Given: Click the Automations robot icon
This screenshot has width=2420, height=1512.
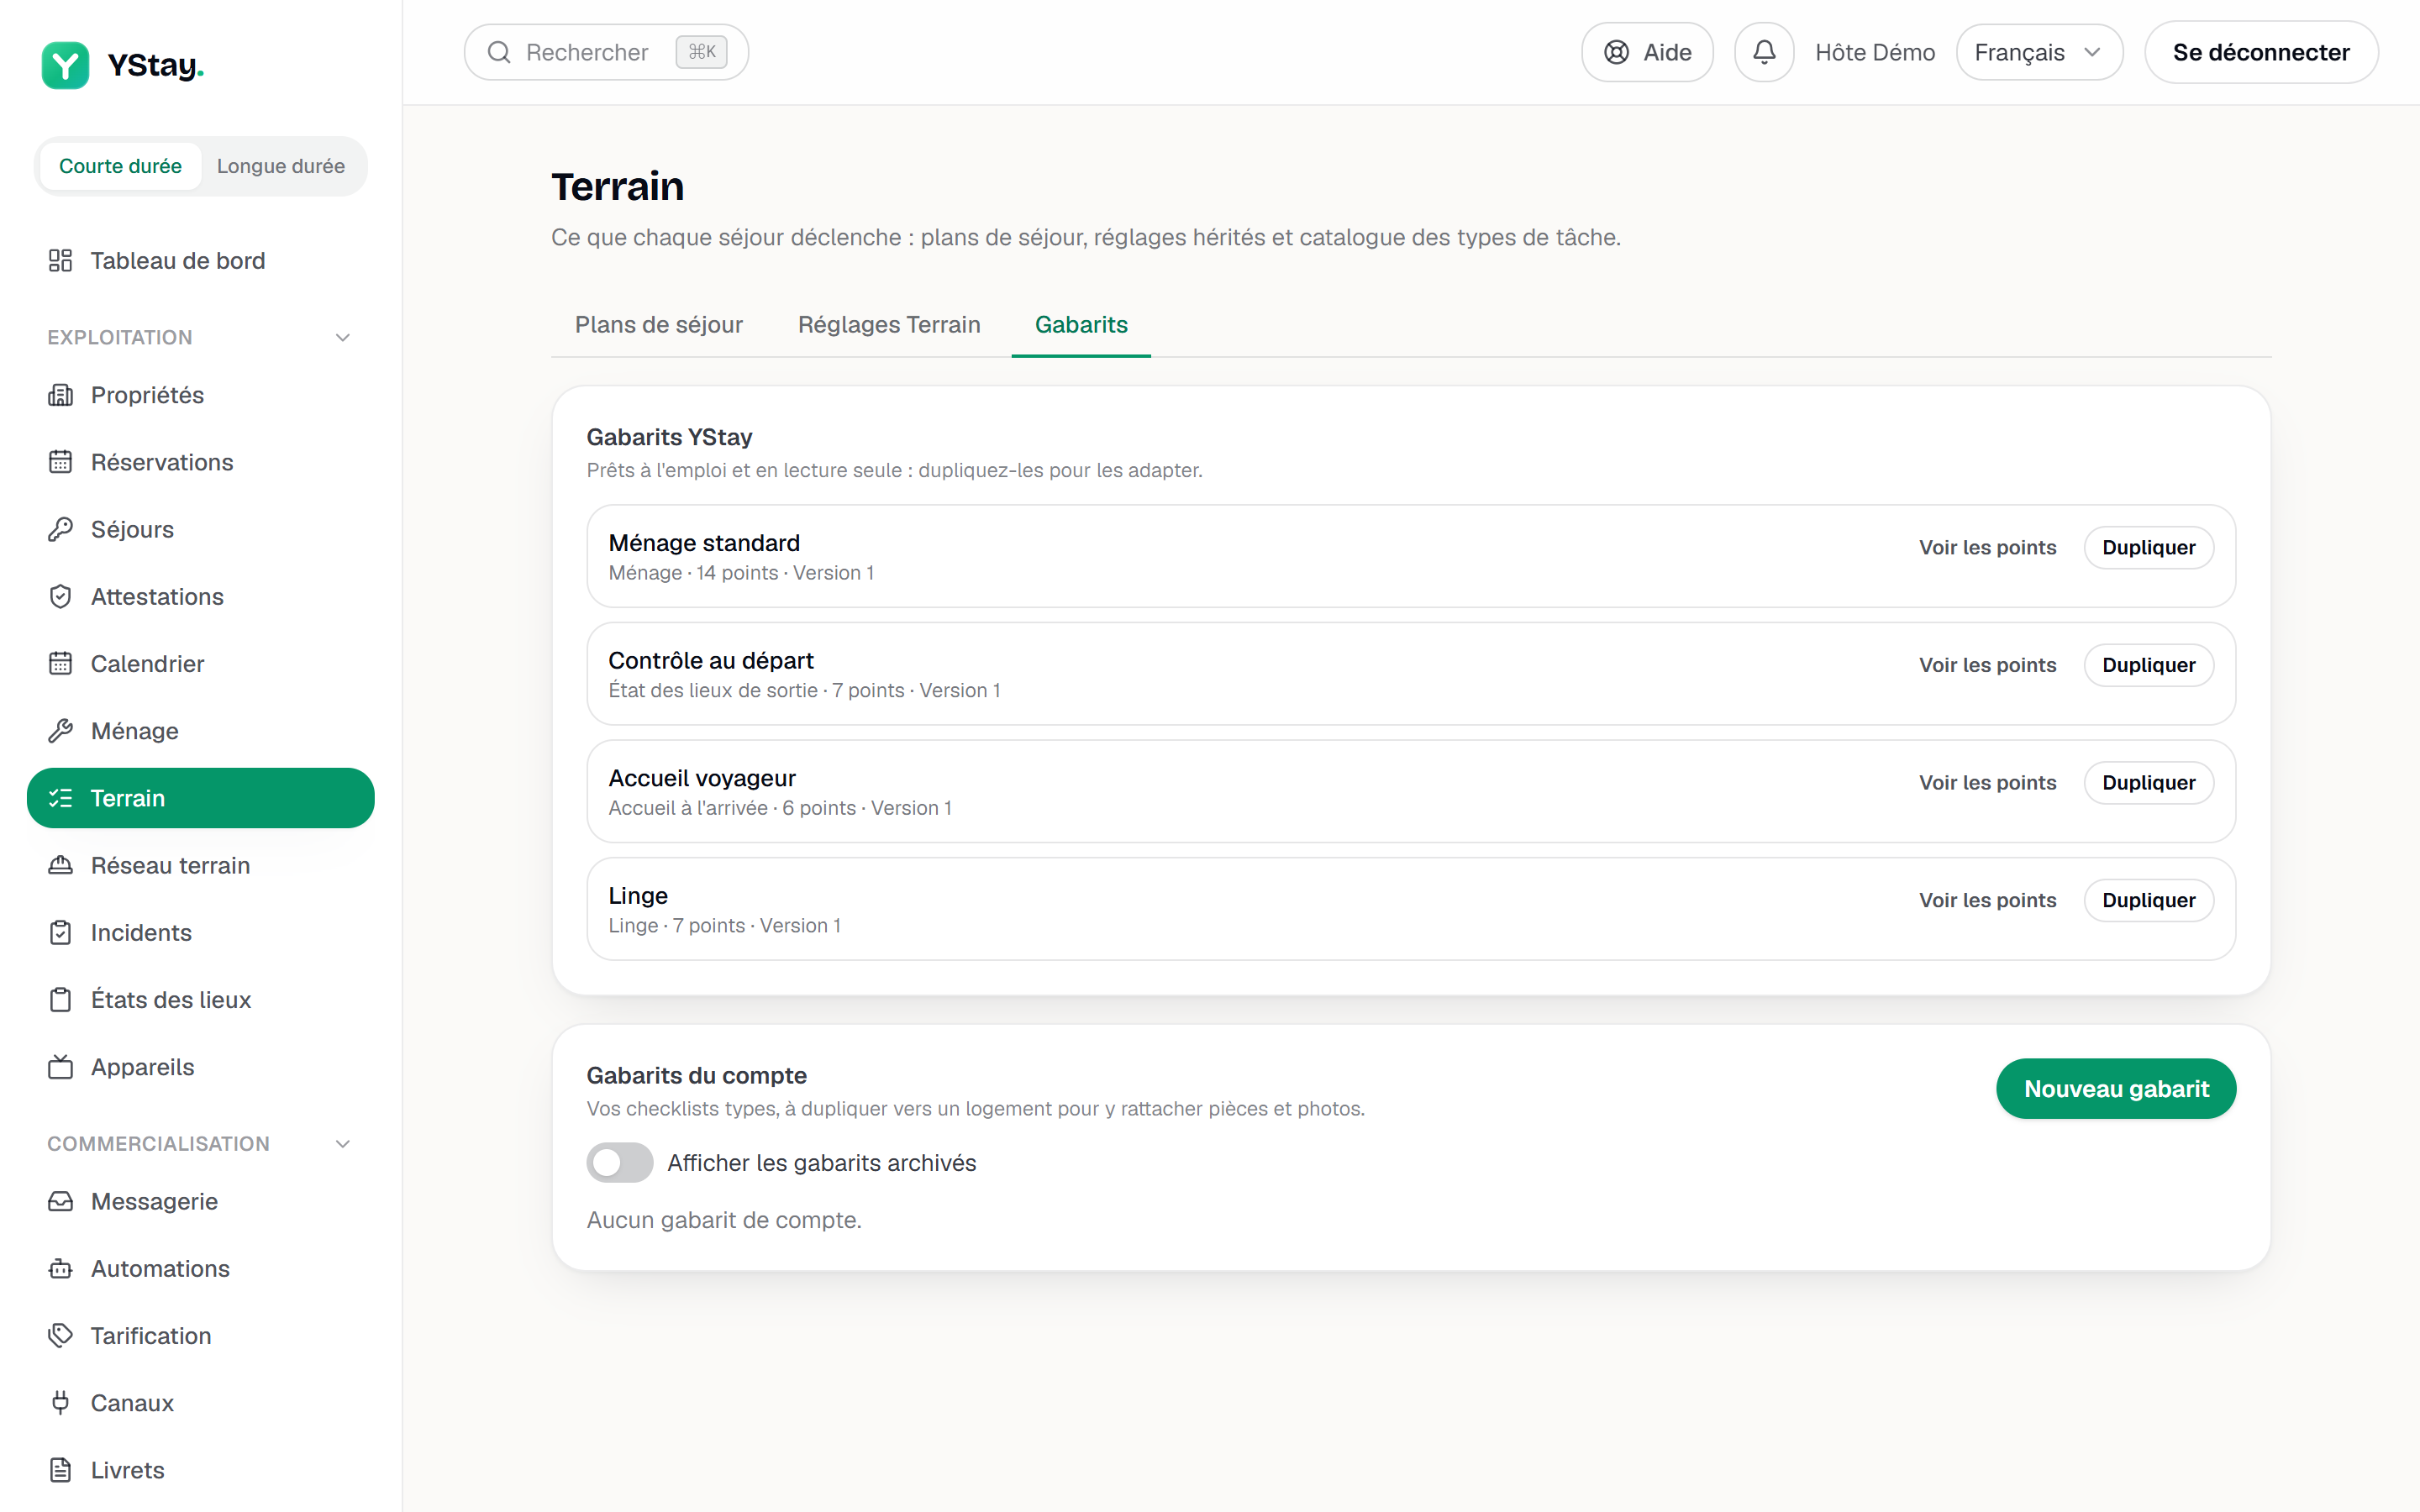Looking at the screenshot, I should coord(60,1268).
